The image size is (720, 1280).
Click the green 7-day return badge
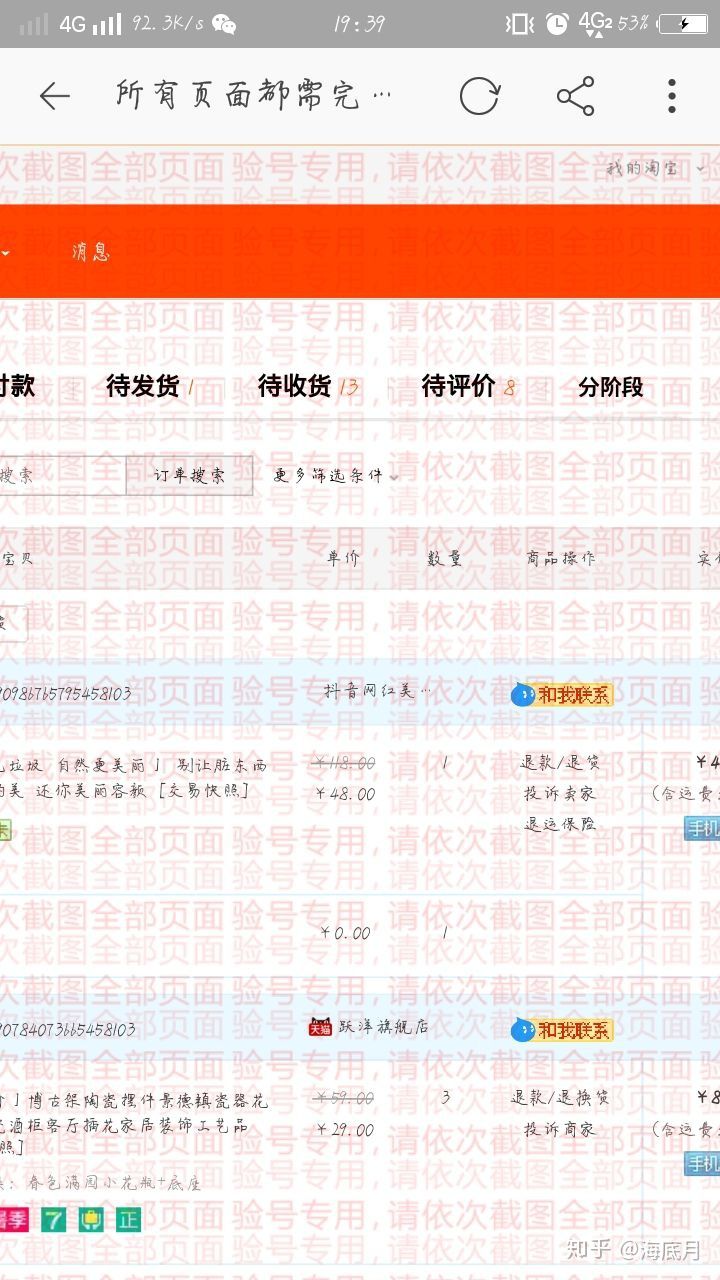[x=53, y=1219]
